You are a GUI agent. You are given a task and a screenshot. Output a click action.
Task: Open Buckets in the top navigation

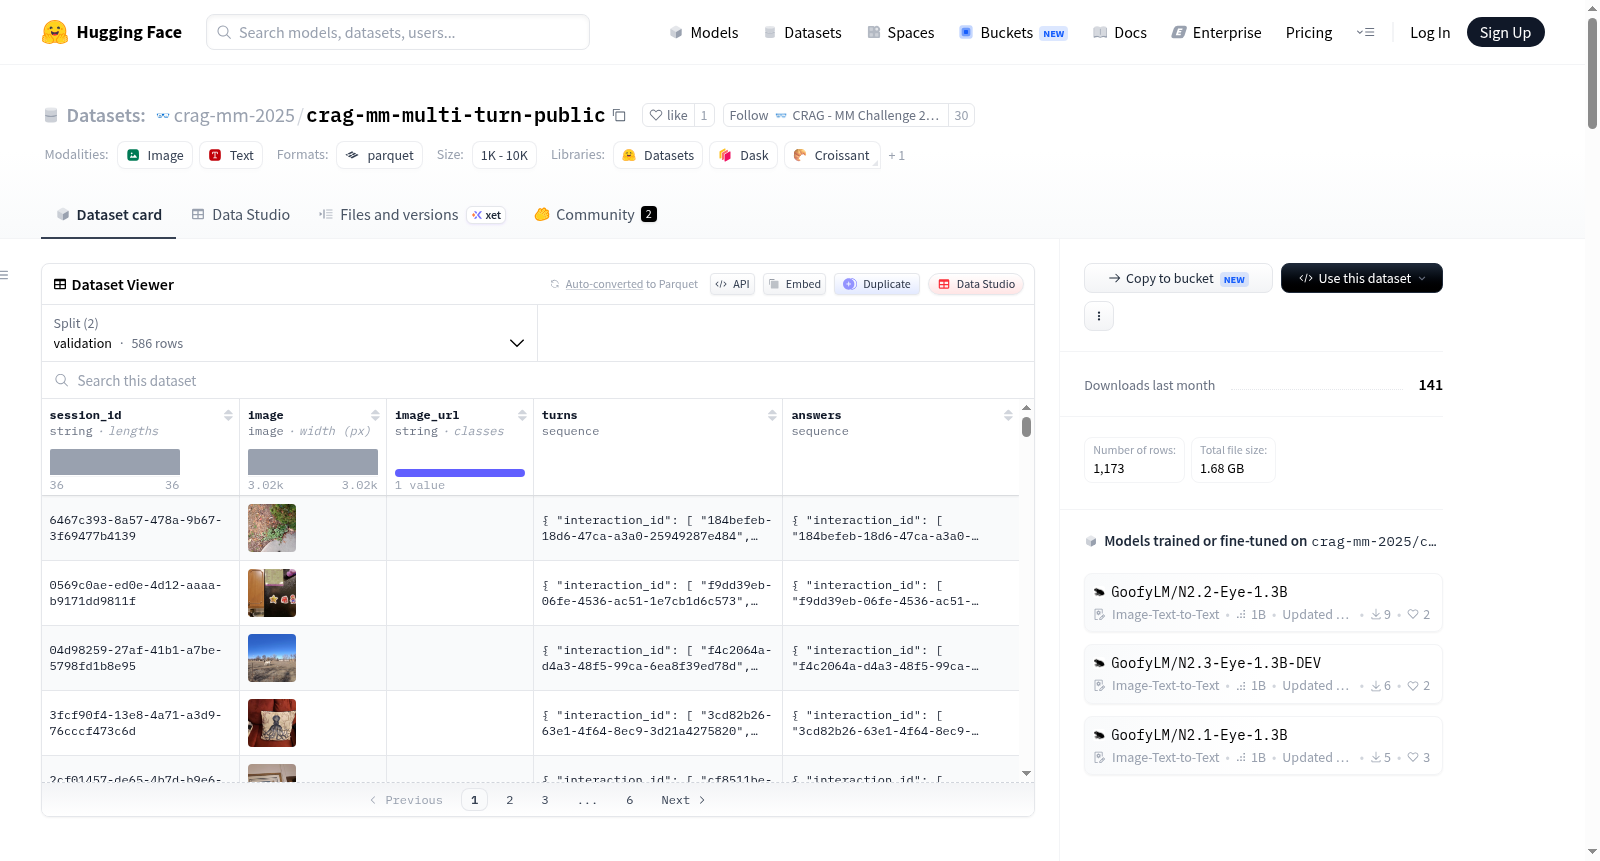tap(1013, 32)
